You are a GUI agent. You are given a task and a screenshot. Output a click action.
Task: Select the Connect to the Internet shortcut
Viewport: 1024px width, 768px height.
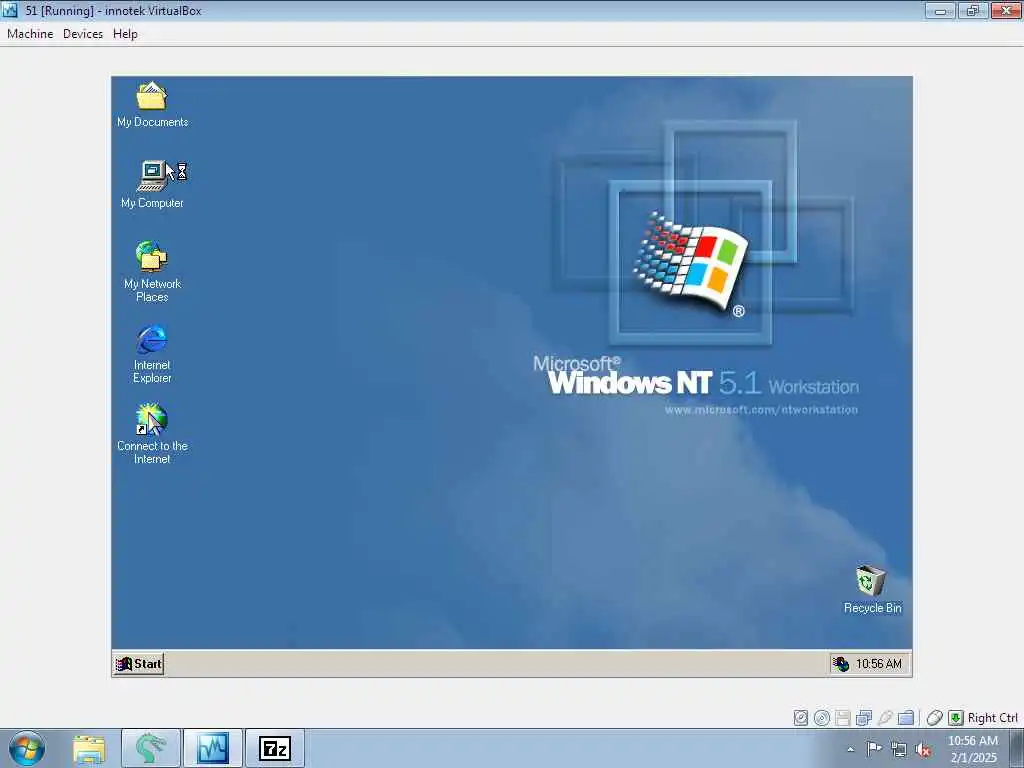tap(152, 434)
